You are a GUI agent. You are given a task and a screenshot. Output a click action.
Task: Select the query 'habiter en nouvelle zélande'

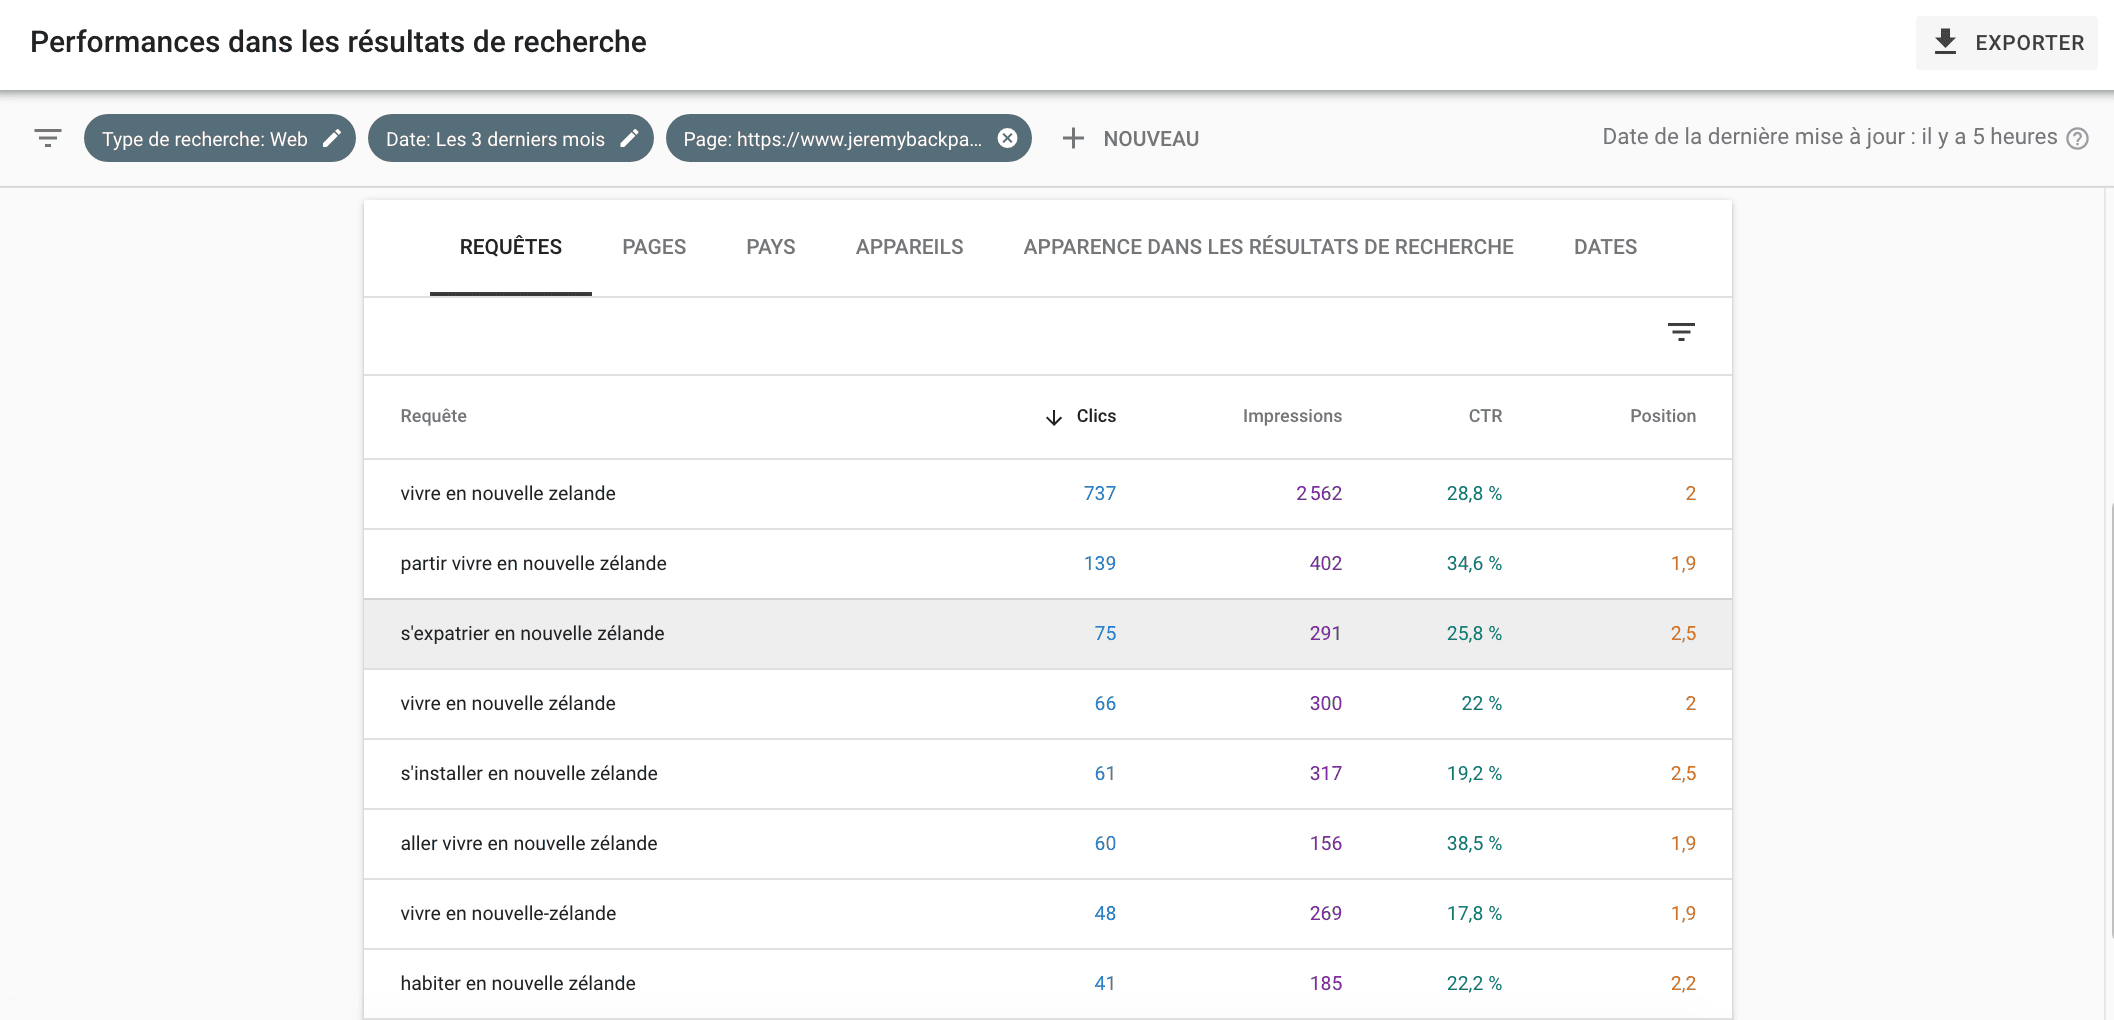coord(518,983)
